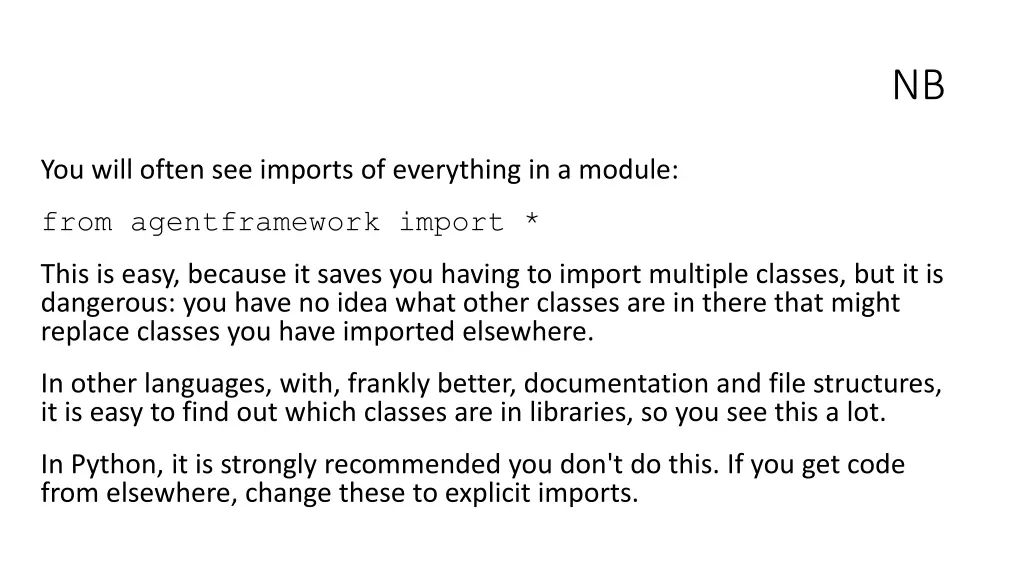This screenshot has height=576, width=1024.
Task: Click the words 'frankly better'
Action: [432, 384]
